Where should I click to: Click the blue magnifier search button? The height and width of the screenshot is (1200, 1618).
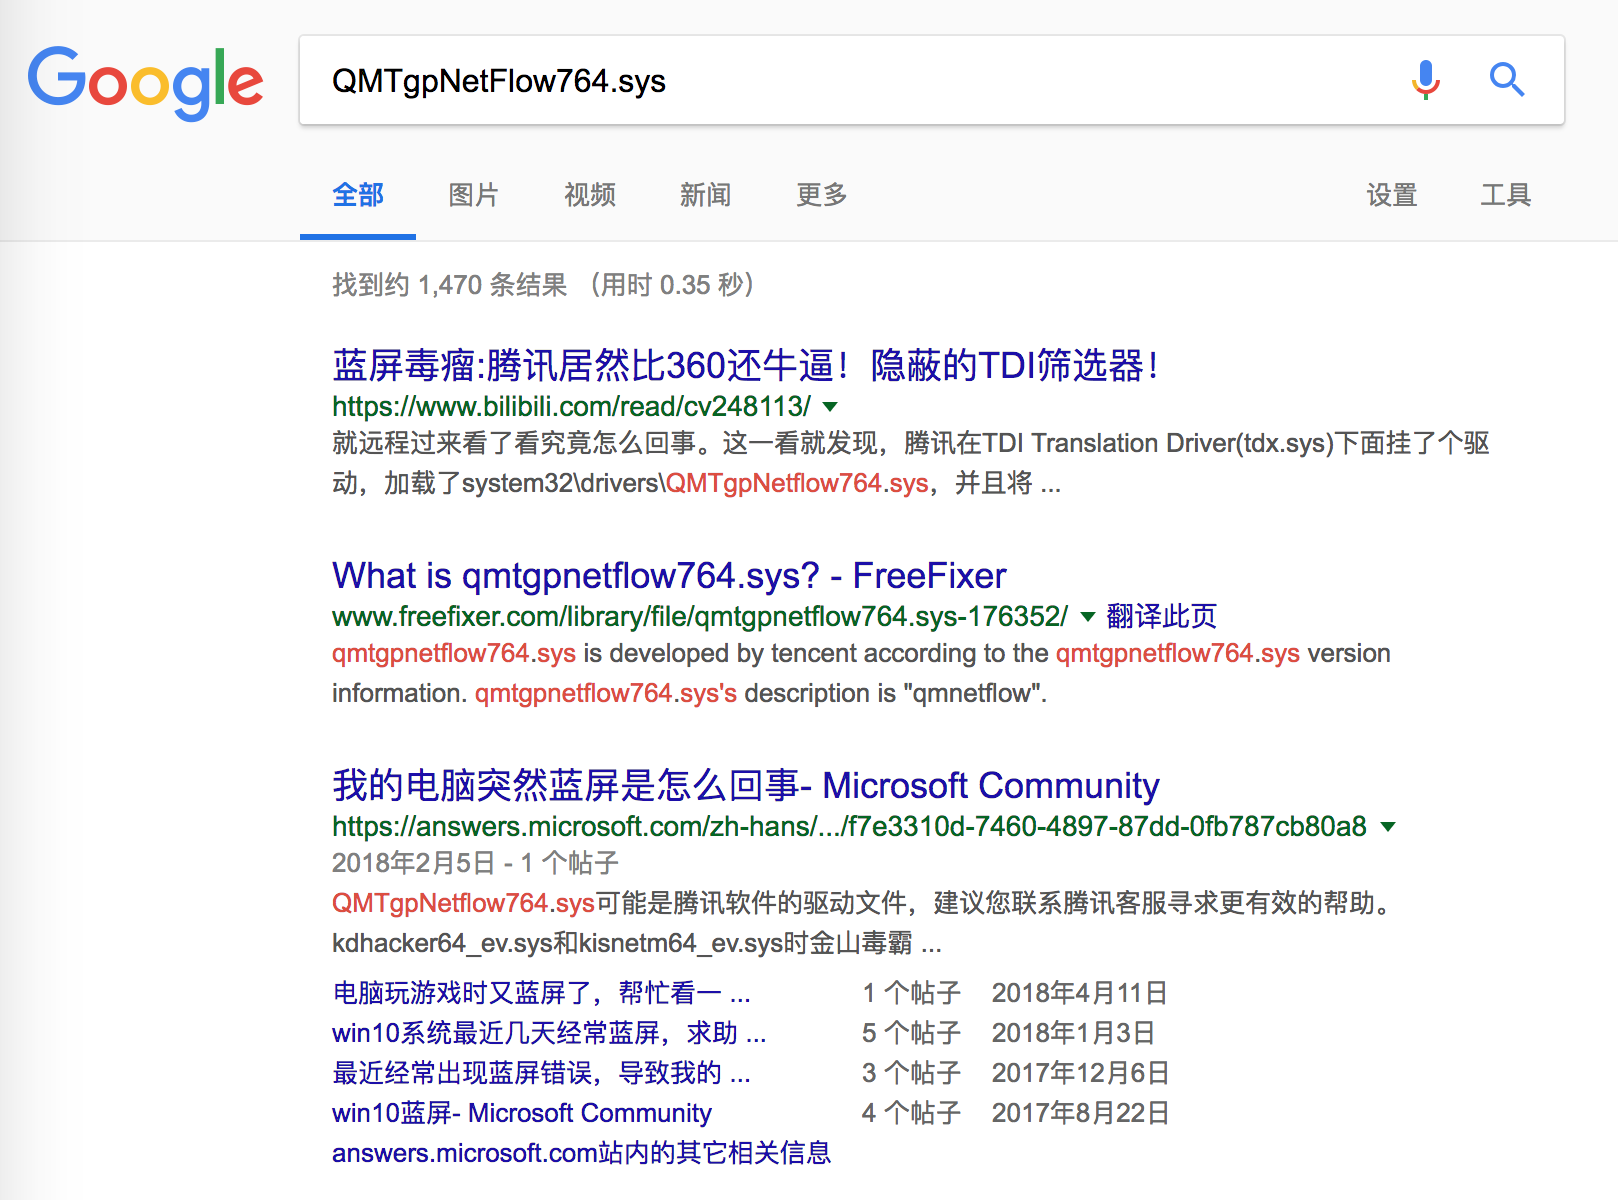pyautogui.click(x=1507, y=79)
